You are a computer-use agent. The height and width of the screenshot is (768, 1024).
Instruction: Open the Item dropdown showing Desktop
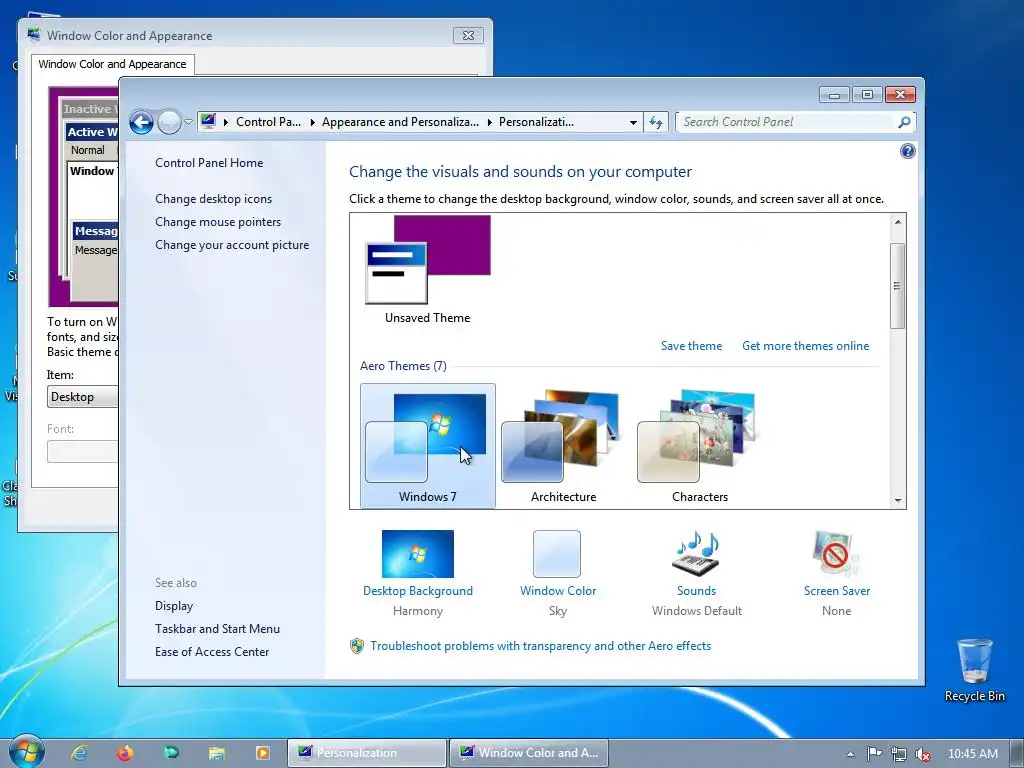point(82,396)
